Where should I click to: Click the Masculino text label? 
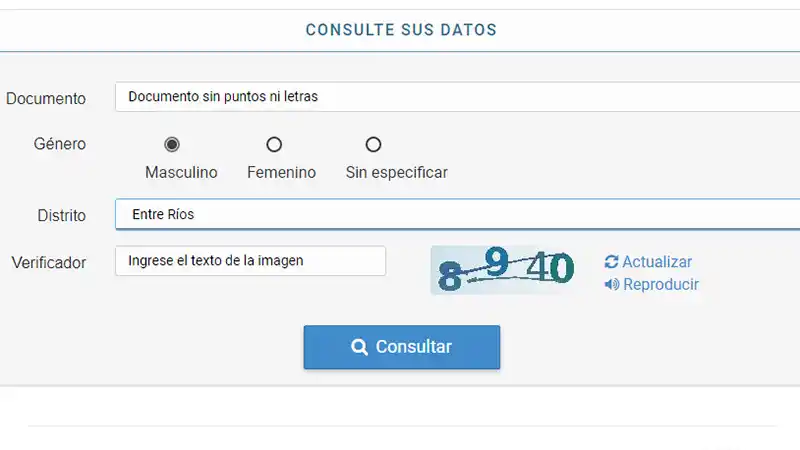coord(181,172)
